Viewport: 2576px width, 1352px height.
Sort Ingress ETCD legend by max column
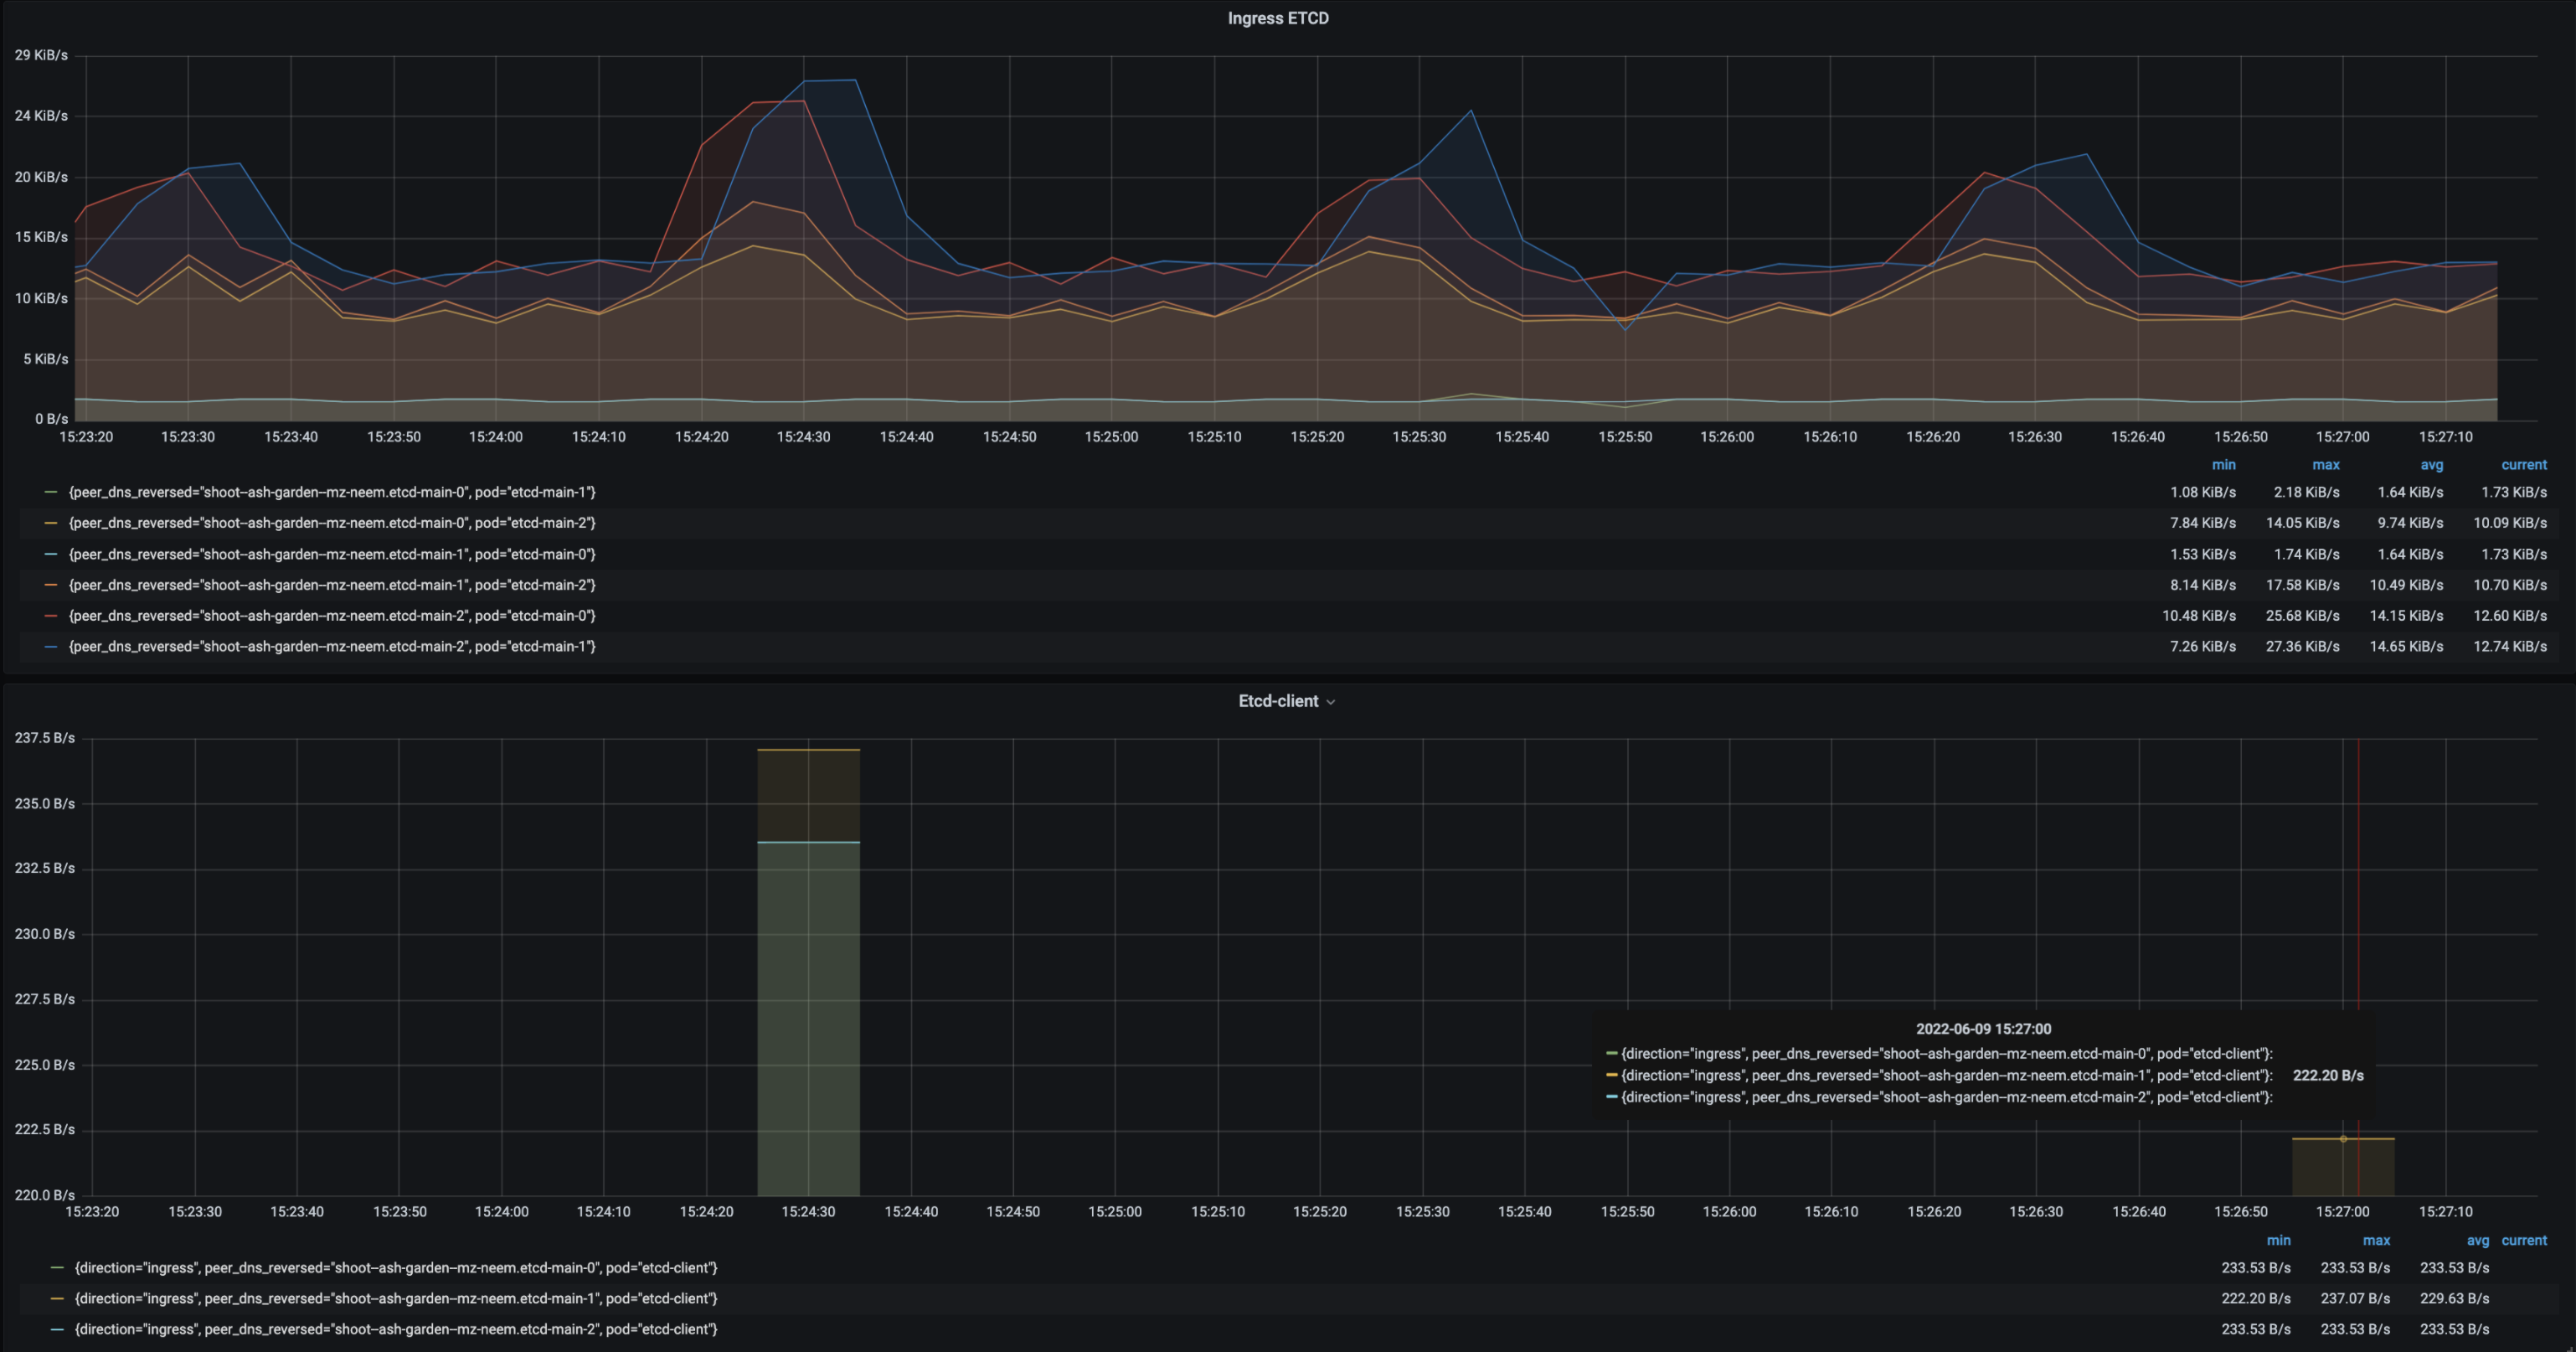coord(2326,465)
